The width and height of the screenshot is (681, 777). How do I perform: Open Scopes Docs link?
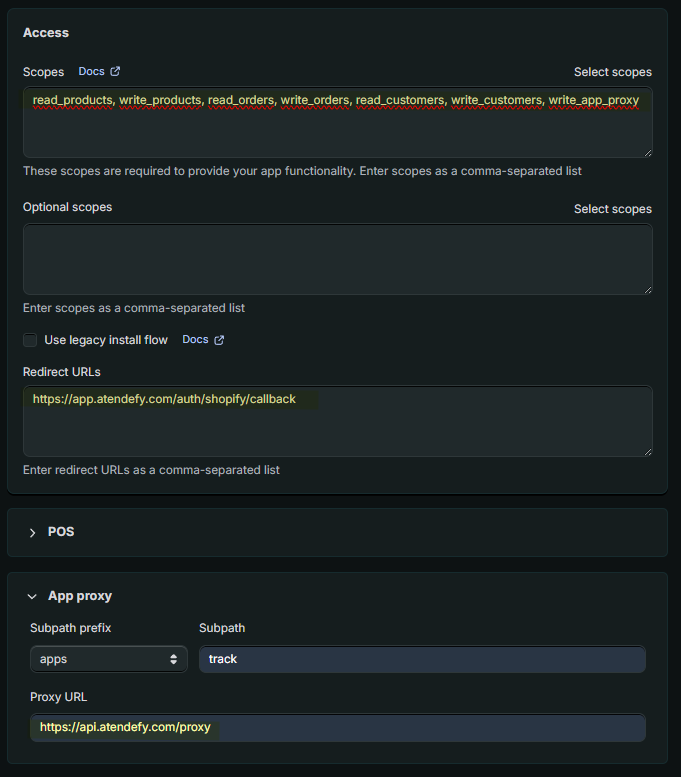(92, 71)
